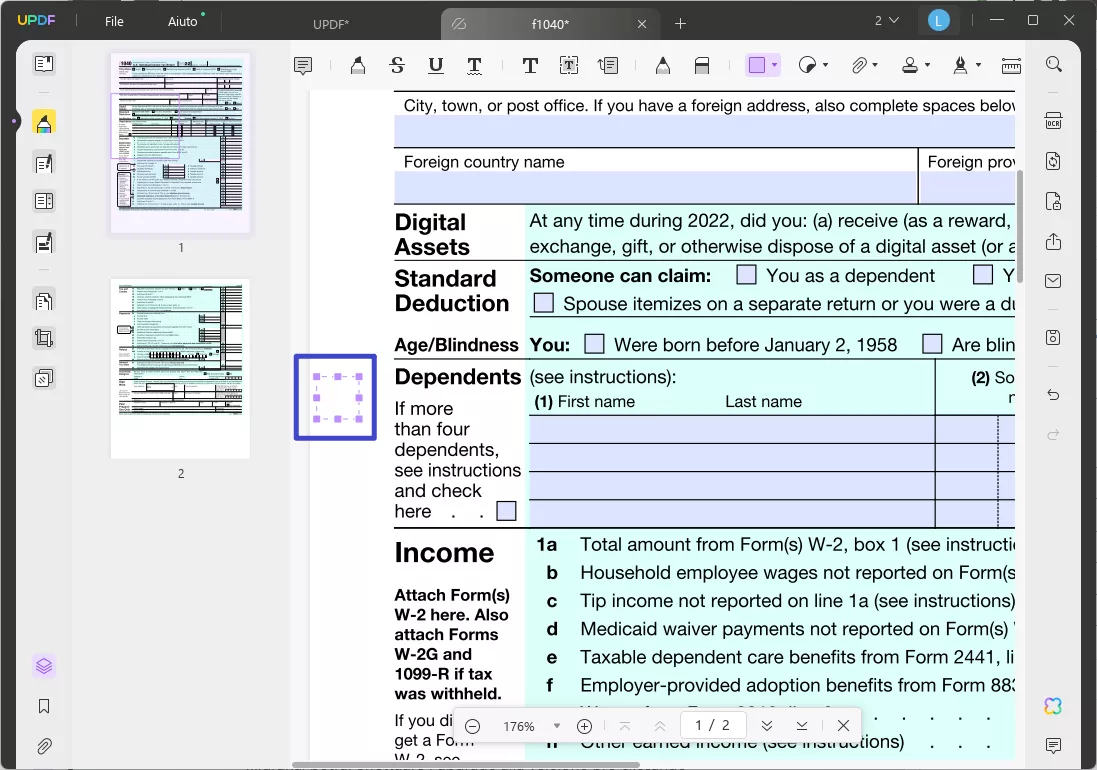1097x770 pixels.
Task: Select the Measure ruler tool
Action: (x=1012, y=66)
